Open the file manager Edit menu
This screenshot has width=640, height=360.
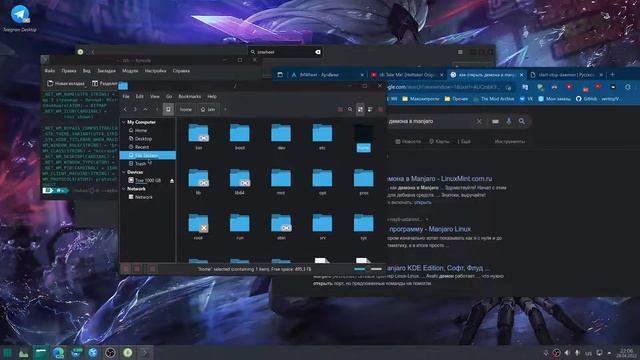point(140,97)
